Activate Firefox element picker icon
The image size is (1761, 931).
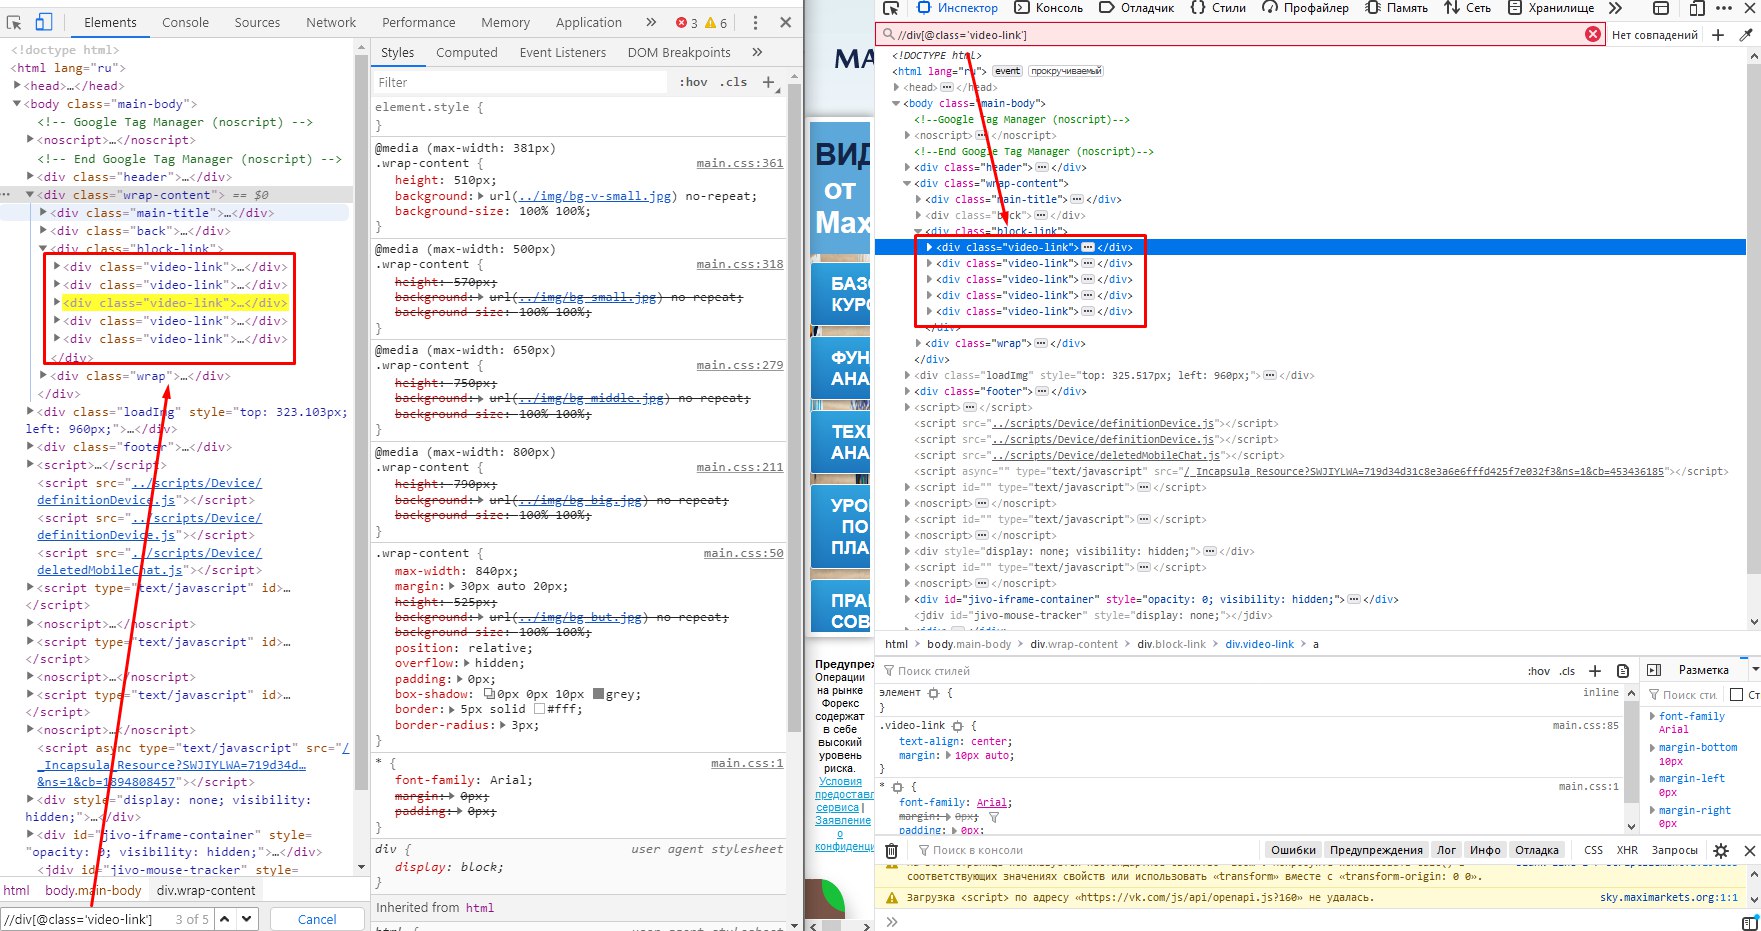coord(891,8)
